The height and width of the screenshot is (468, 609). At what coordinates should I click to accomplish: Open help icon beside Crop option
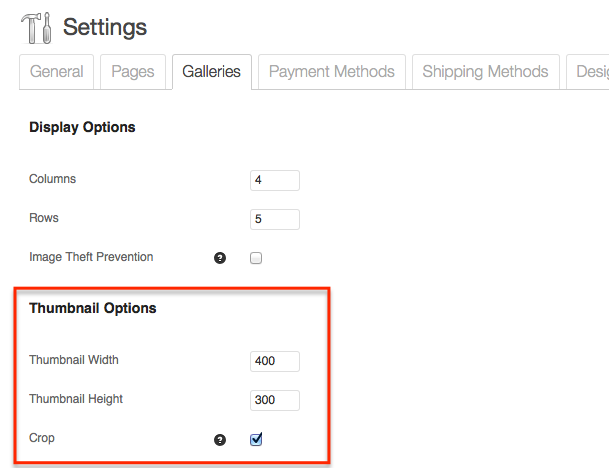(220, 440)
